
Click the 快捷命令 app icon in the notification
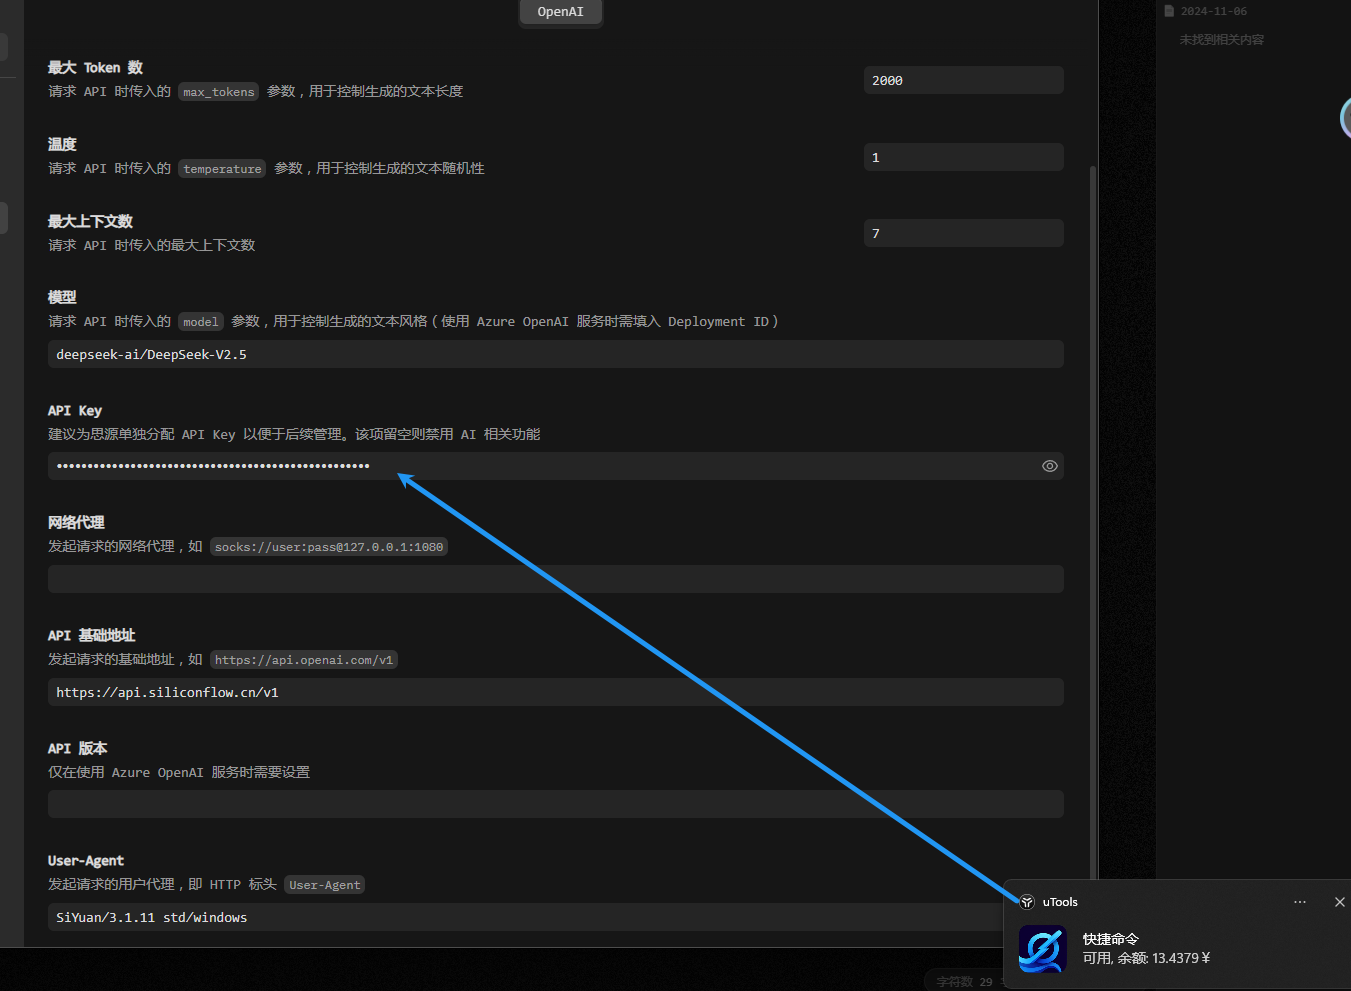(x=1042, y=949)
